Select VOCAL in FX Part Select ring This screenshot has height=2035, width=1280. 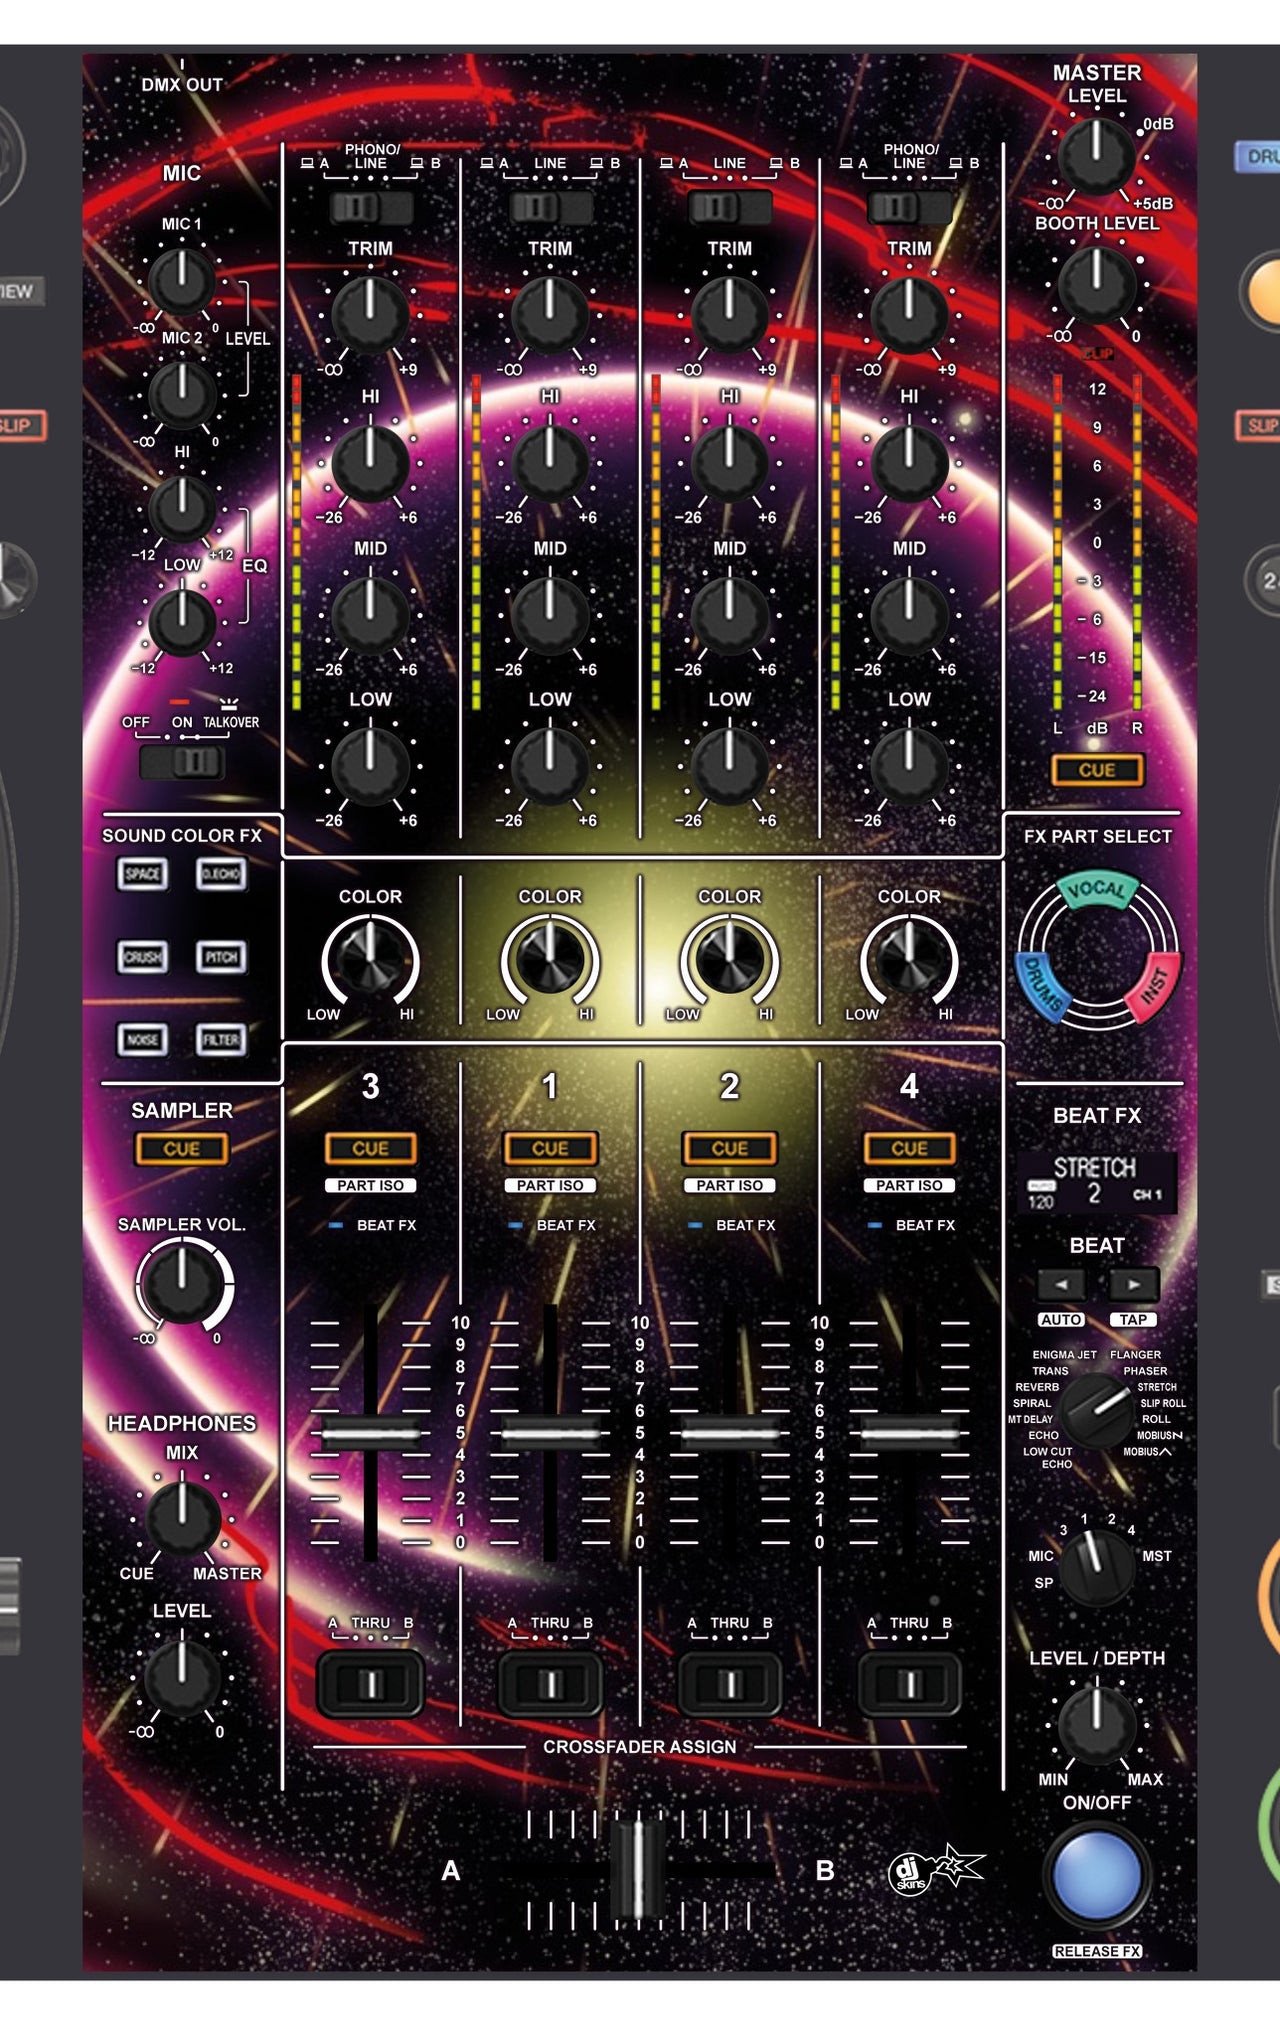point(1097,890)
